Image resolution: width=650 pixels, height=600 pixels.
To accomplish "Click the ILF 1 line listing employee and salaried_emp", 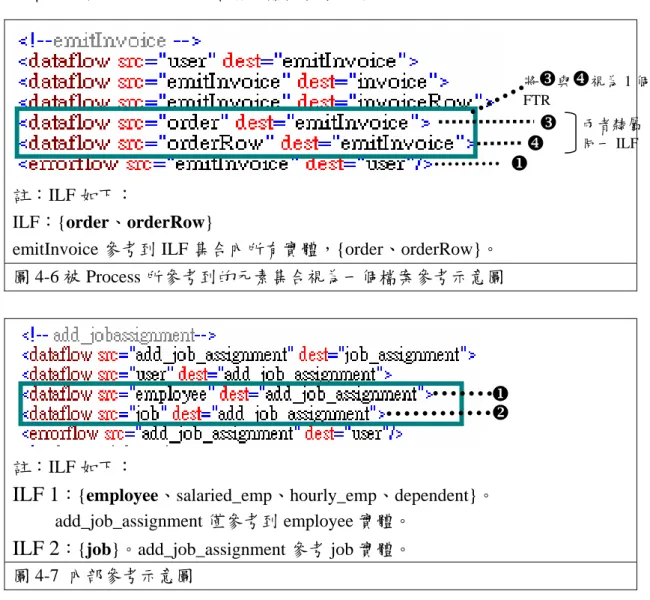I will 251,496.
